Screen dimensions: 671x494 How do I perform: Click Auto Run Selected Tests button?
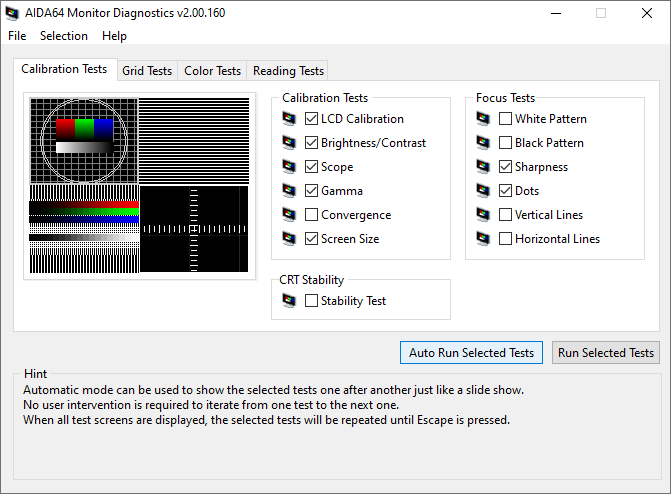tap(471, 353)
